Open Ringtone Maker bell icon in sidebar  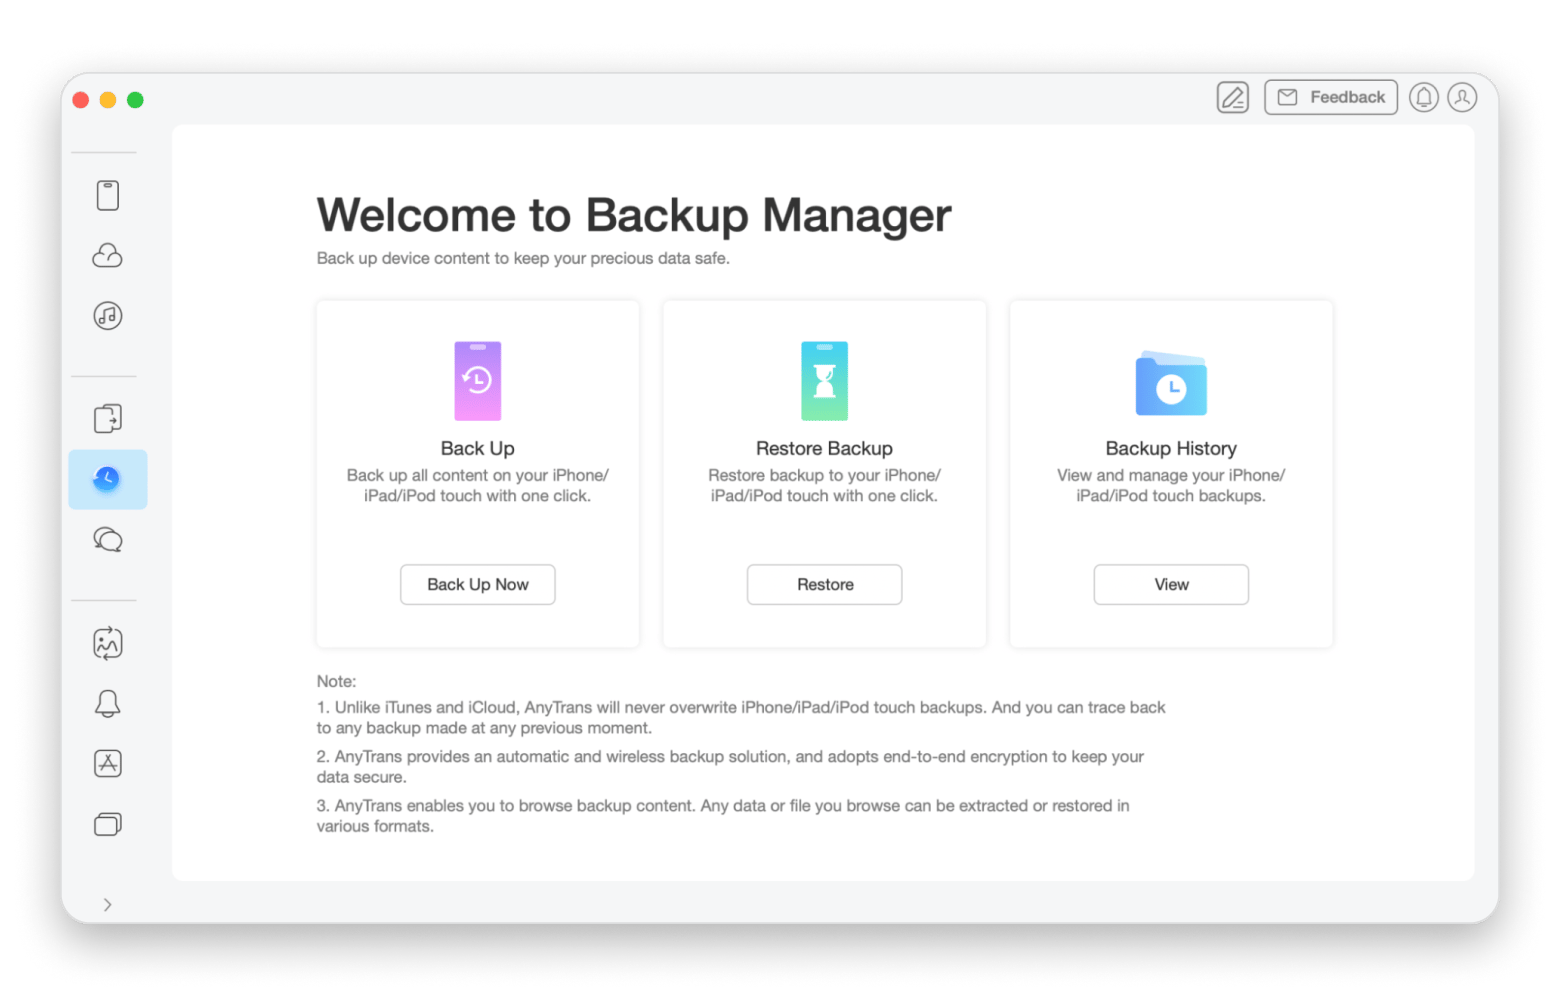click(108, 704)
